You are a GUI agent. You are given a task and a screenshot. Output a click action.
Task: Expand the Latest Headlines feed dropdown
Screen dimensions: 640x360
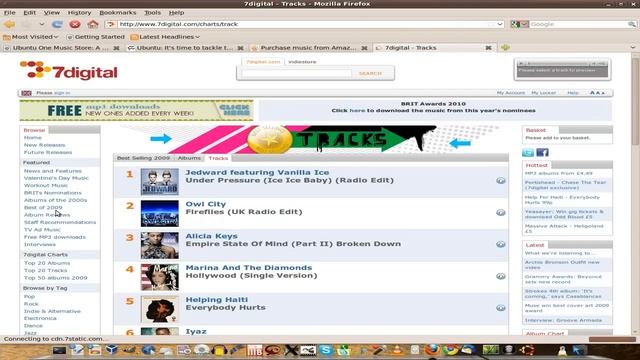[165, 37]
